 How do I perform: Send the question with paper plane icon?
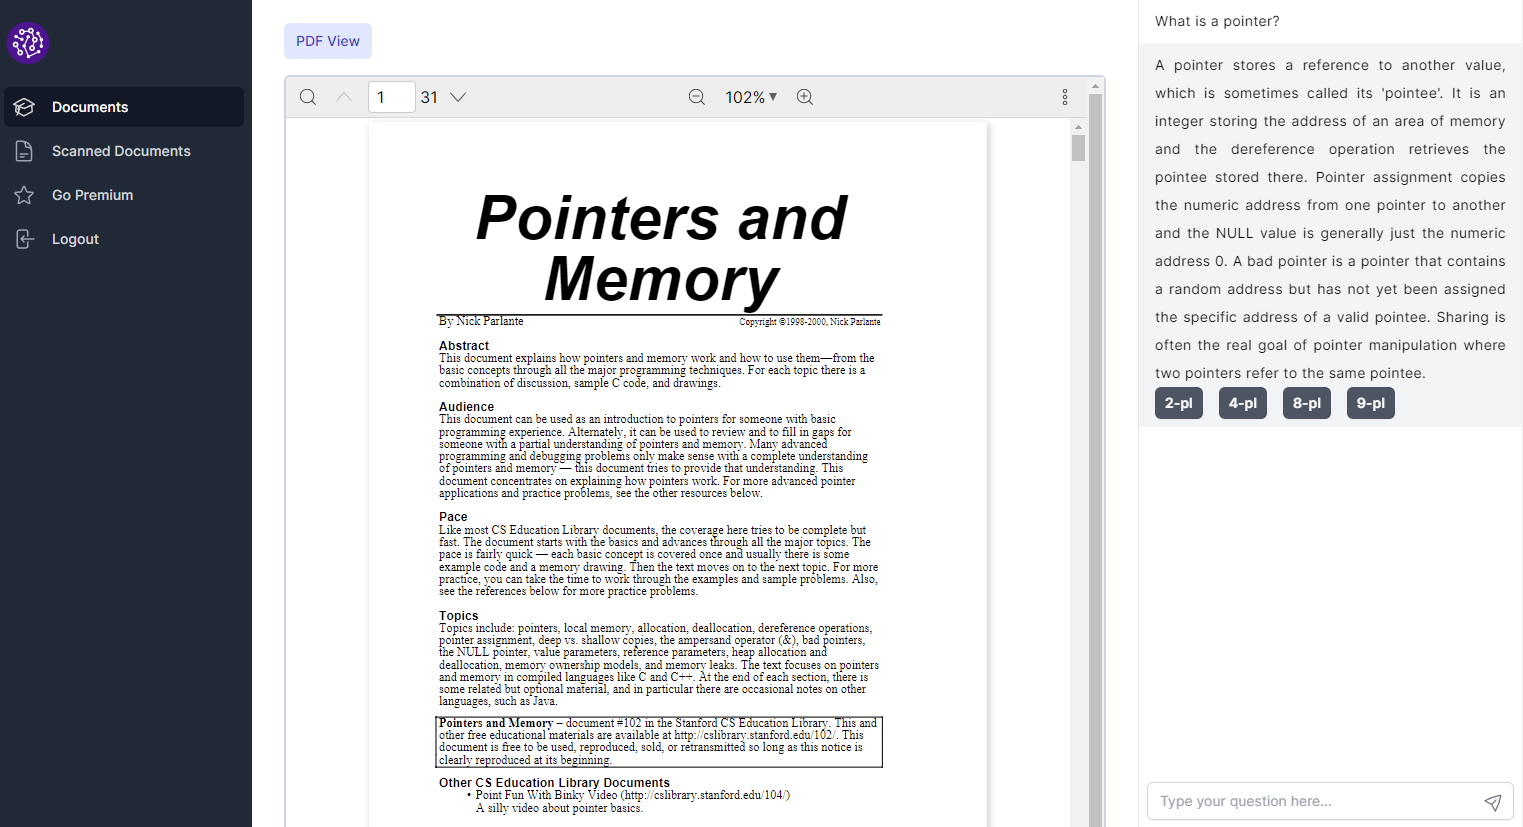(1492, 802)
